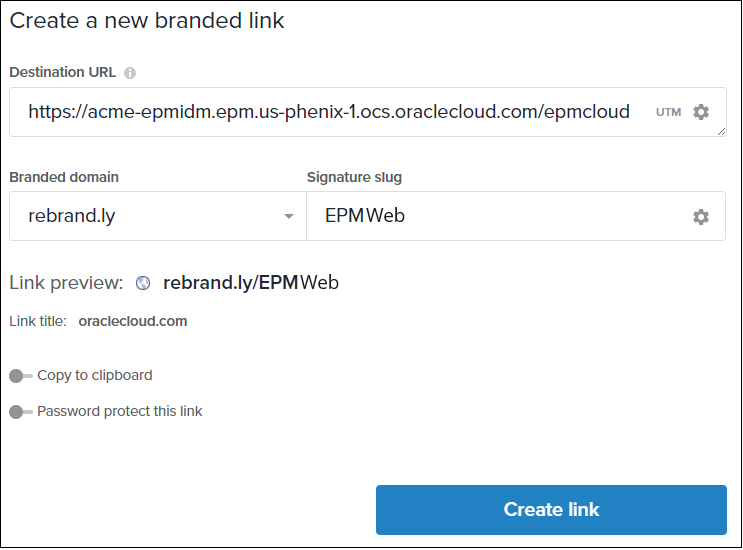Click the Create a new branded link heading
The height and width of the screenshot is (550, 743).
click(x=147, y=21)
